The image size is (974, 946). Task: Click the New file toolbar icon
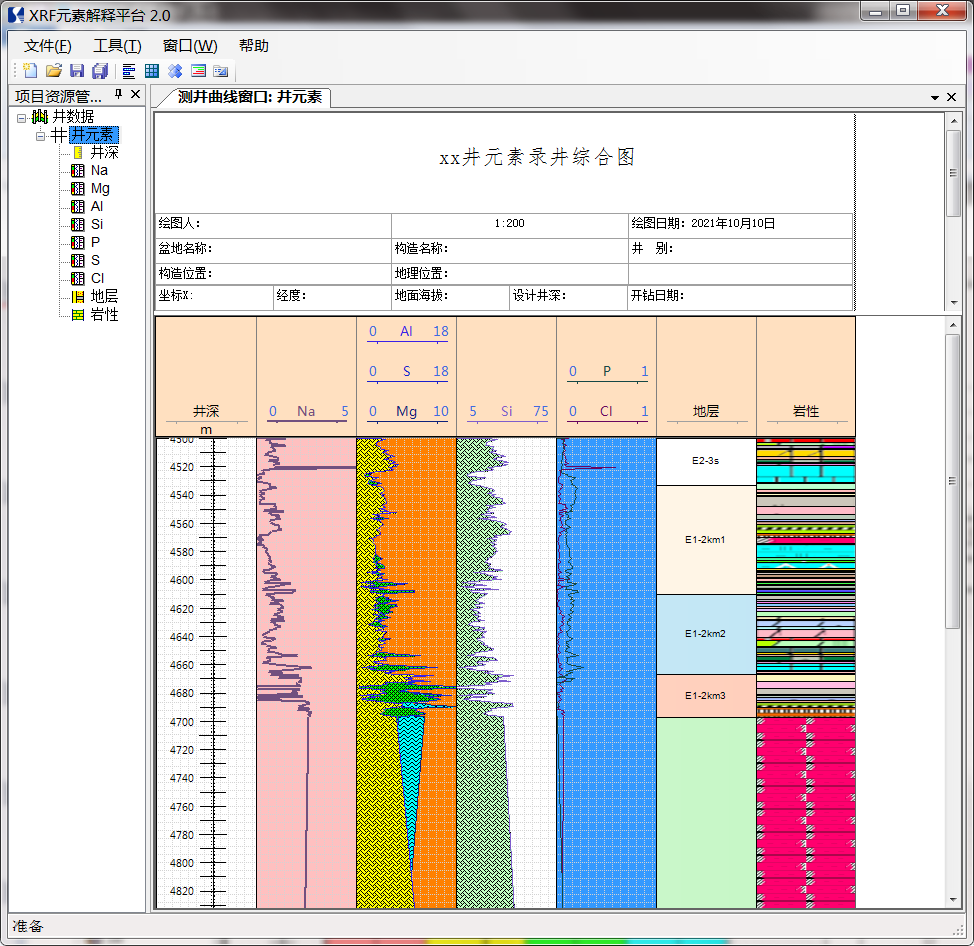point(30,71)
